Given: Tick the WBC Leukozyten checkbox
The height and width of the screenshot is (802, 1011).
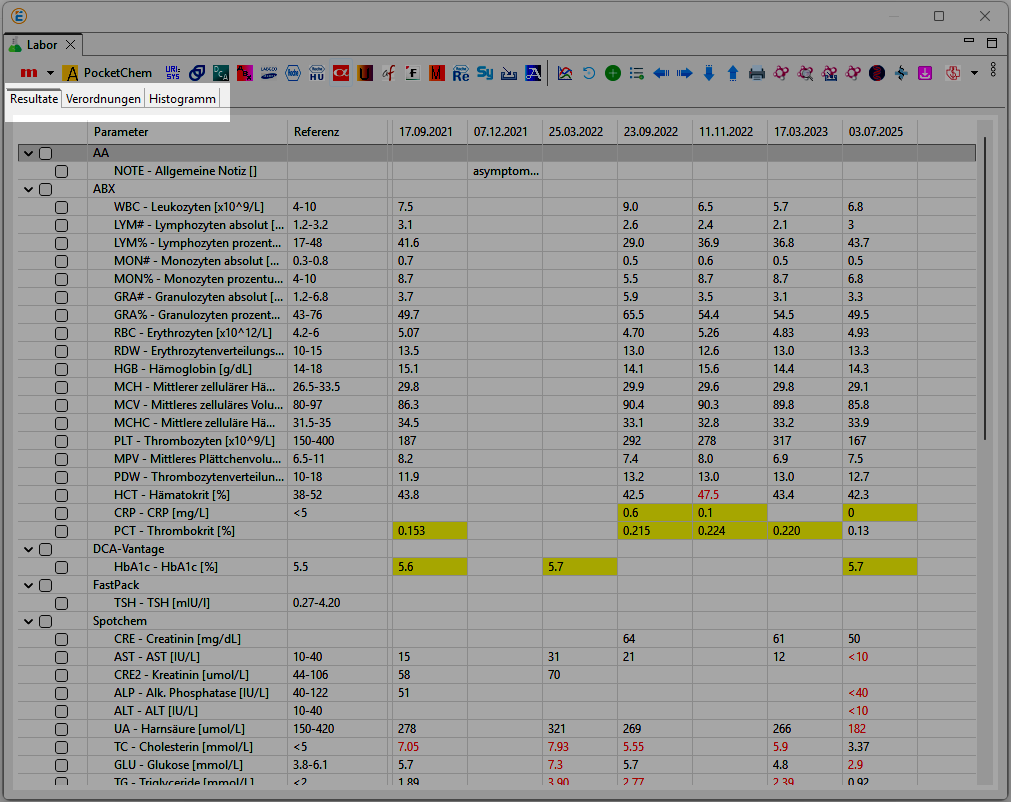Looking at the screenshot, I should click(x=62, y=206).
